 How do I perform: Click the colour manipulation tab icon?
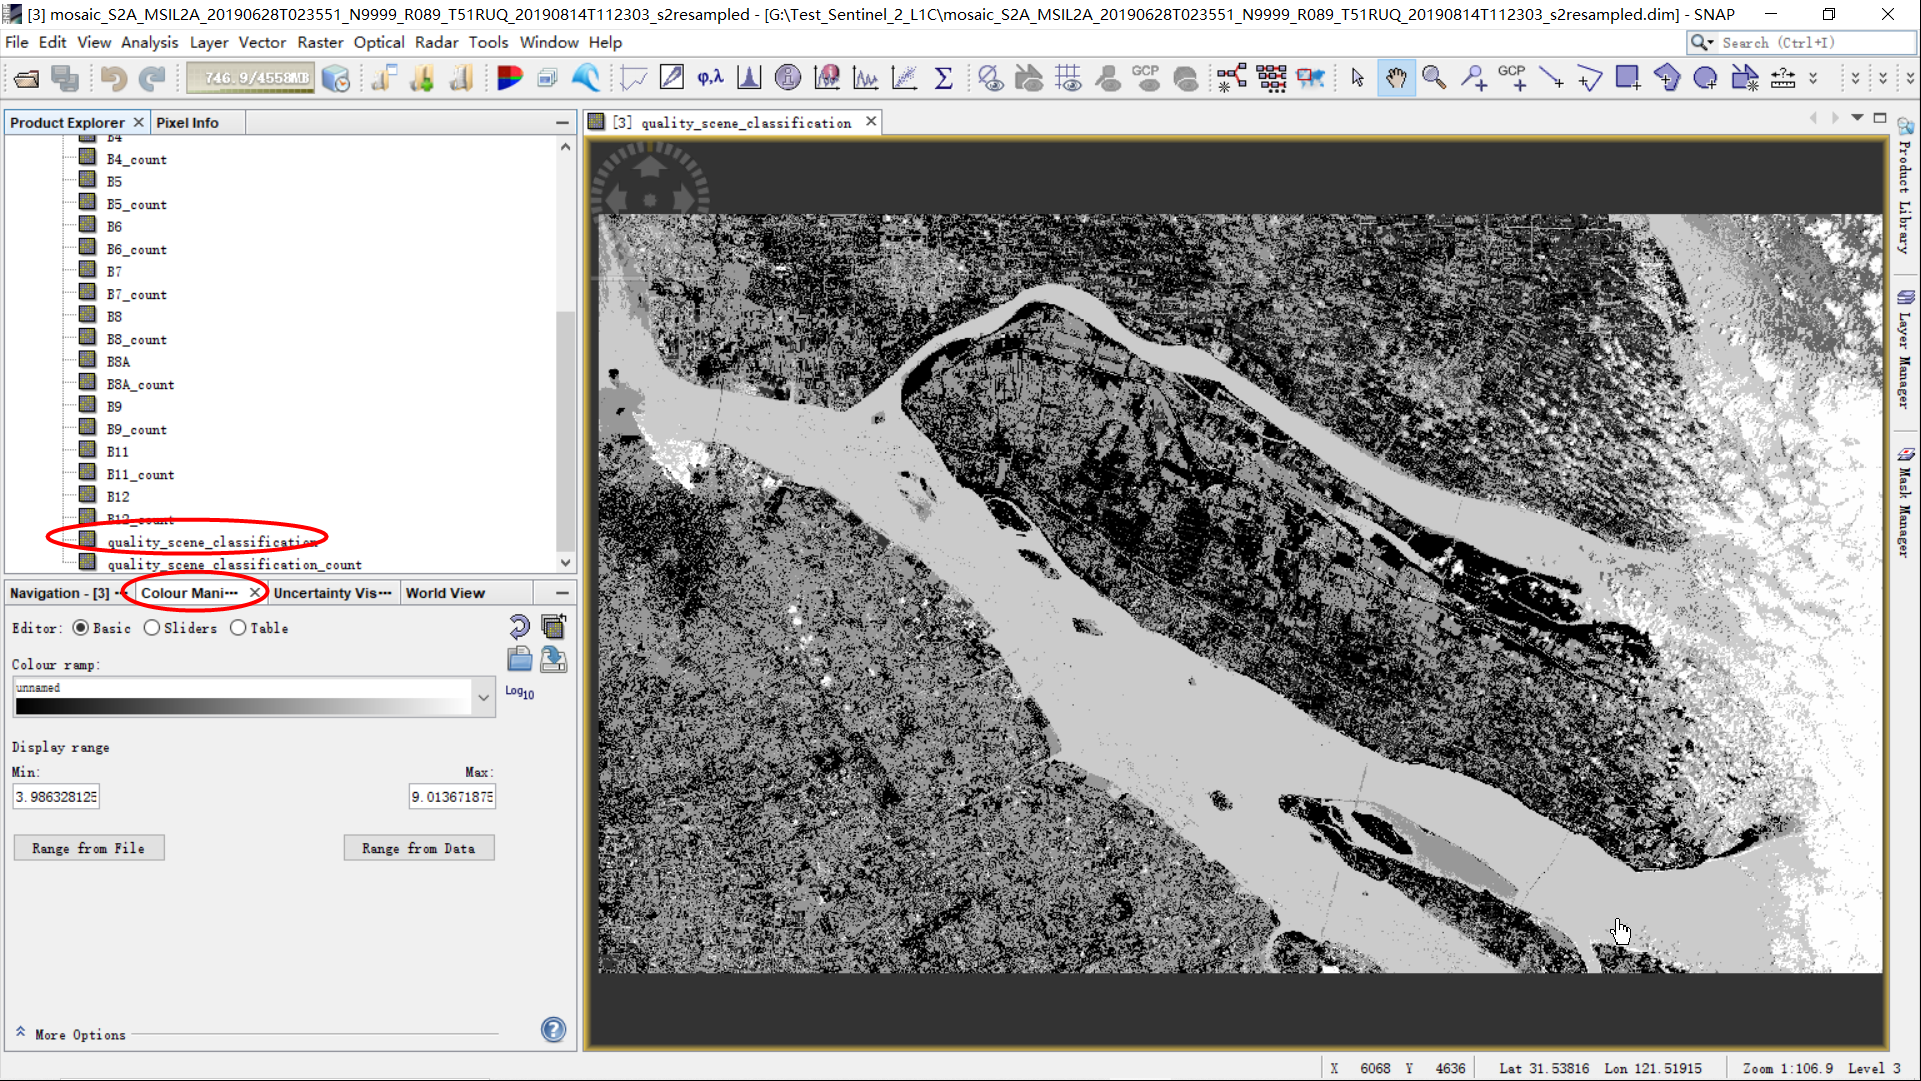pyautogui.click(x=189, y=593)
